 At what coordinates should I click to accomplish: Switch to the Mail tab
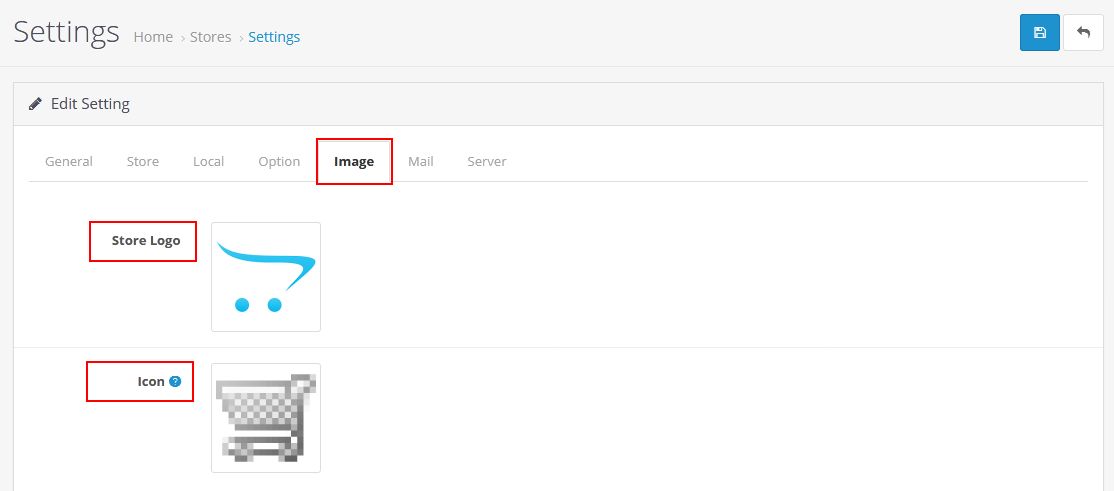[421, 161]
